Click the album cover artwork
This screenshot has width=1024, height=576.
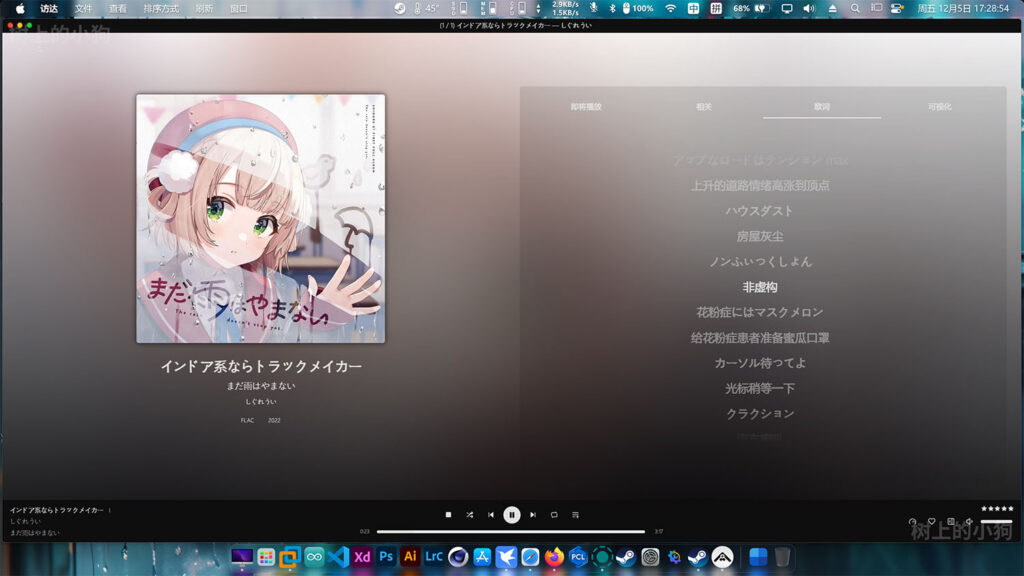click(x=260, y=219)
